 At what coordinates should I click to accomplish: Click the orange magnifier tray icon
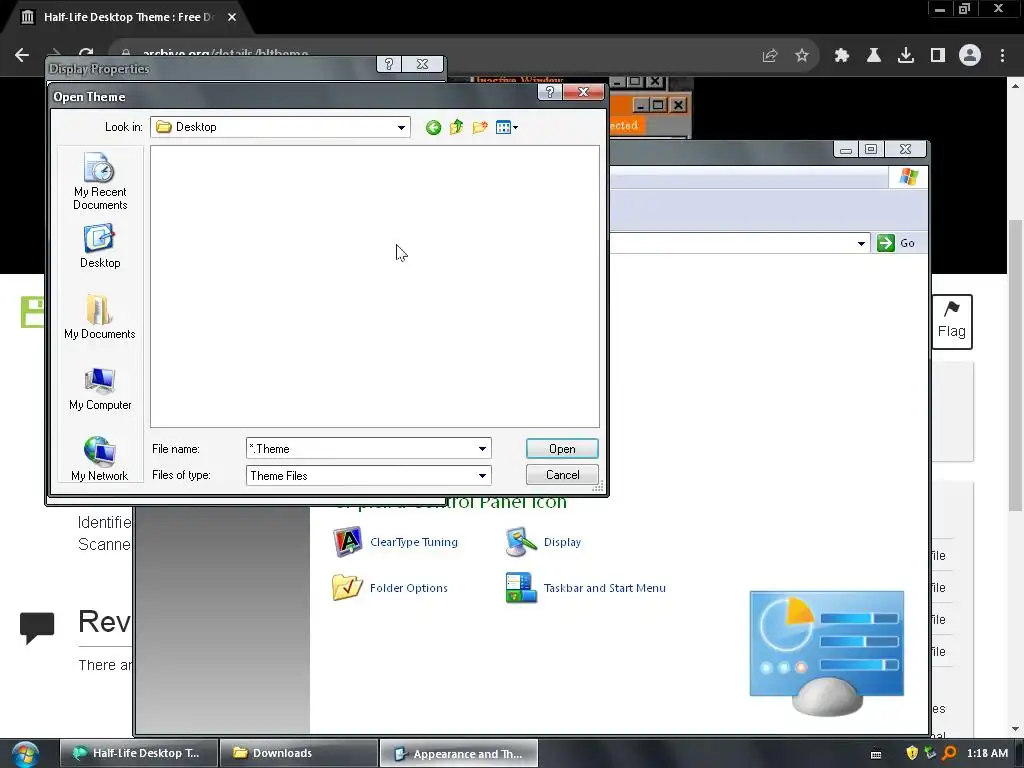coord(949,753)
